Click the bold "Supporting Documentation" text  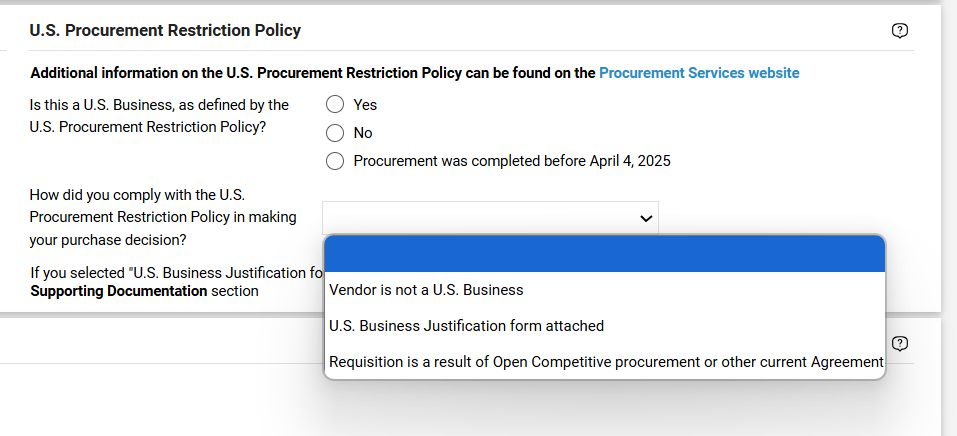coord(119,291)
